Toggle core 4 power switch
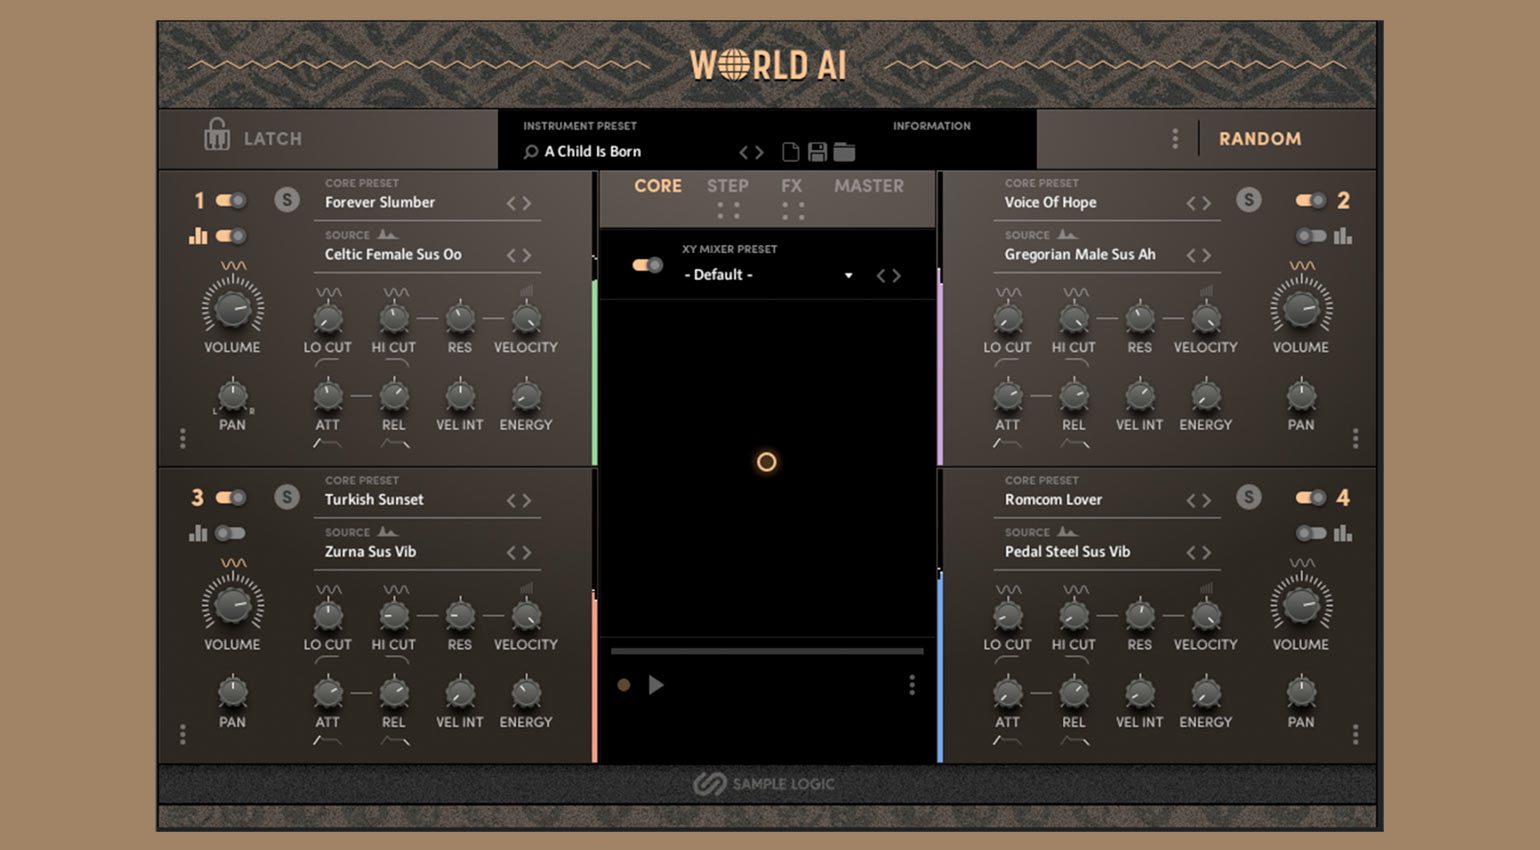 click(x=1311, y=497)
